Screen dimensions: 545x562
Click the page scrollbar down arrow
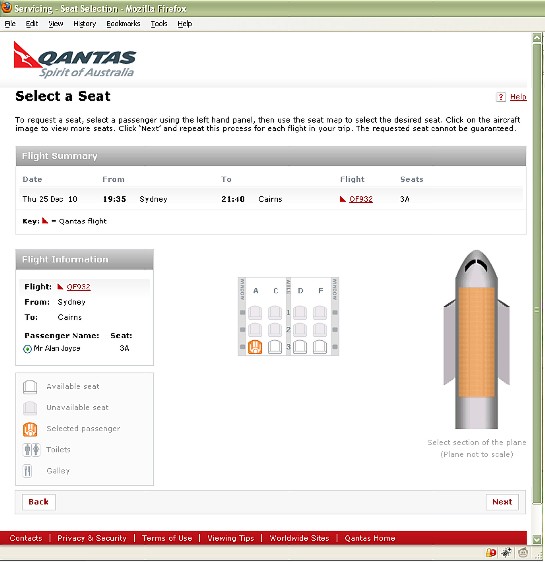click(x=536, y=539)
